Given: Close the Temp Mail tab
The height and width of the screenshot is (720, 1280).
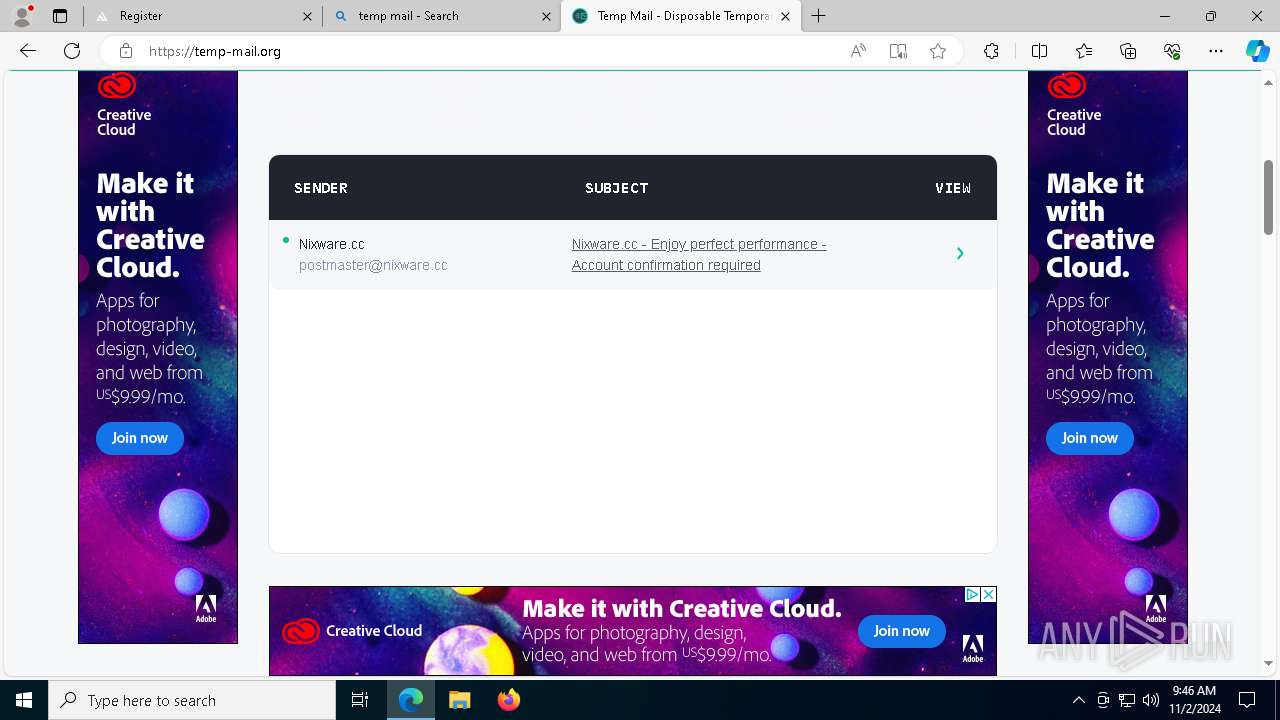Looking at the screenshot, I should click(x=785, y=16).
